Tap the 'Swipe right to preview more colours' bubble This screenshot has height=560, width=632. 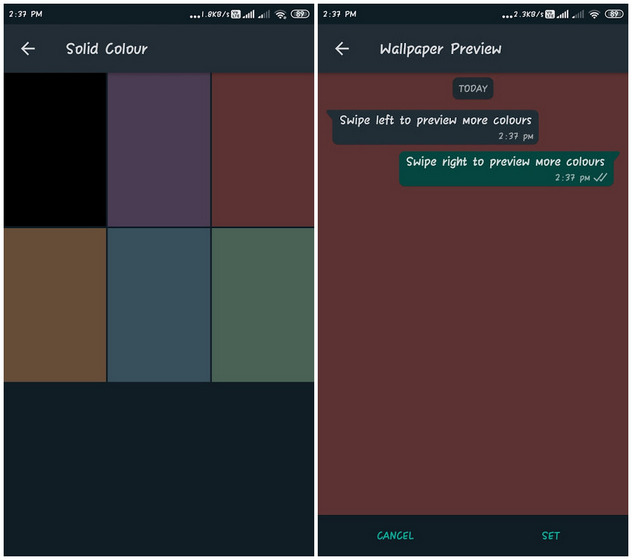tap(509, 169)
